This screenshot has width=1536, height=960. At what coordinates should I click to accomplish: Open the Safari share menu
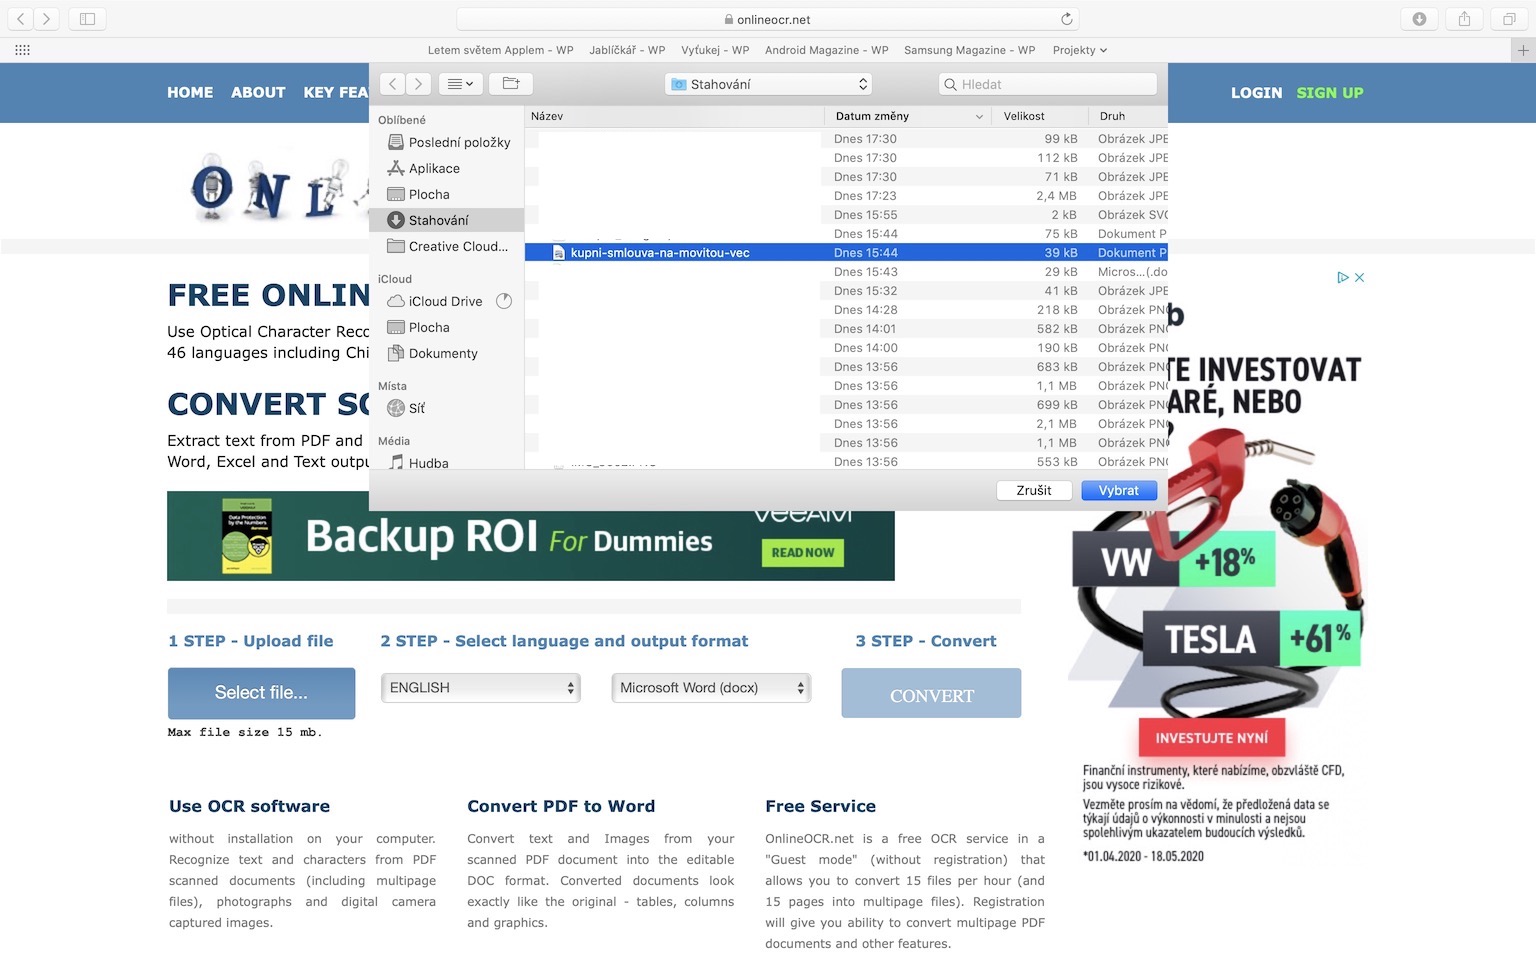pos(1464,19)
